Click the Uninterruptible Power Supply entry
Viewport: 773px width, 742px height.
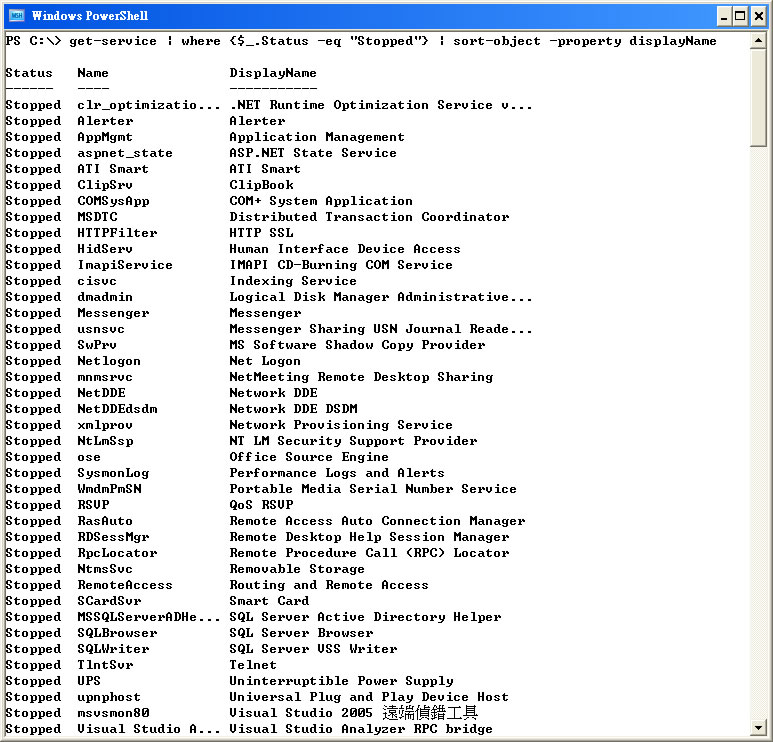tap(341, 681)
